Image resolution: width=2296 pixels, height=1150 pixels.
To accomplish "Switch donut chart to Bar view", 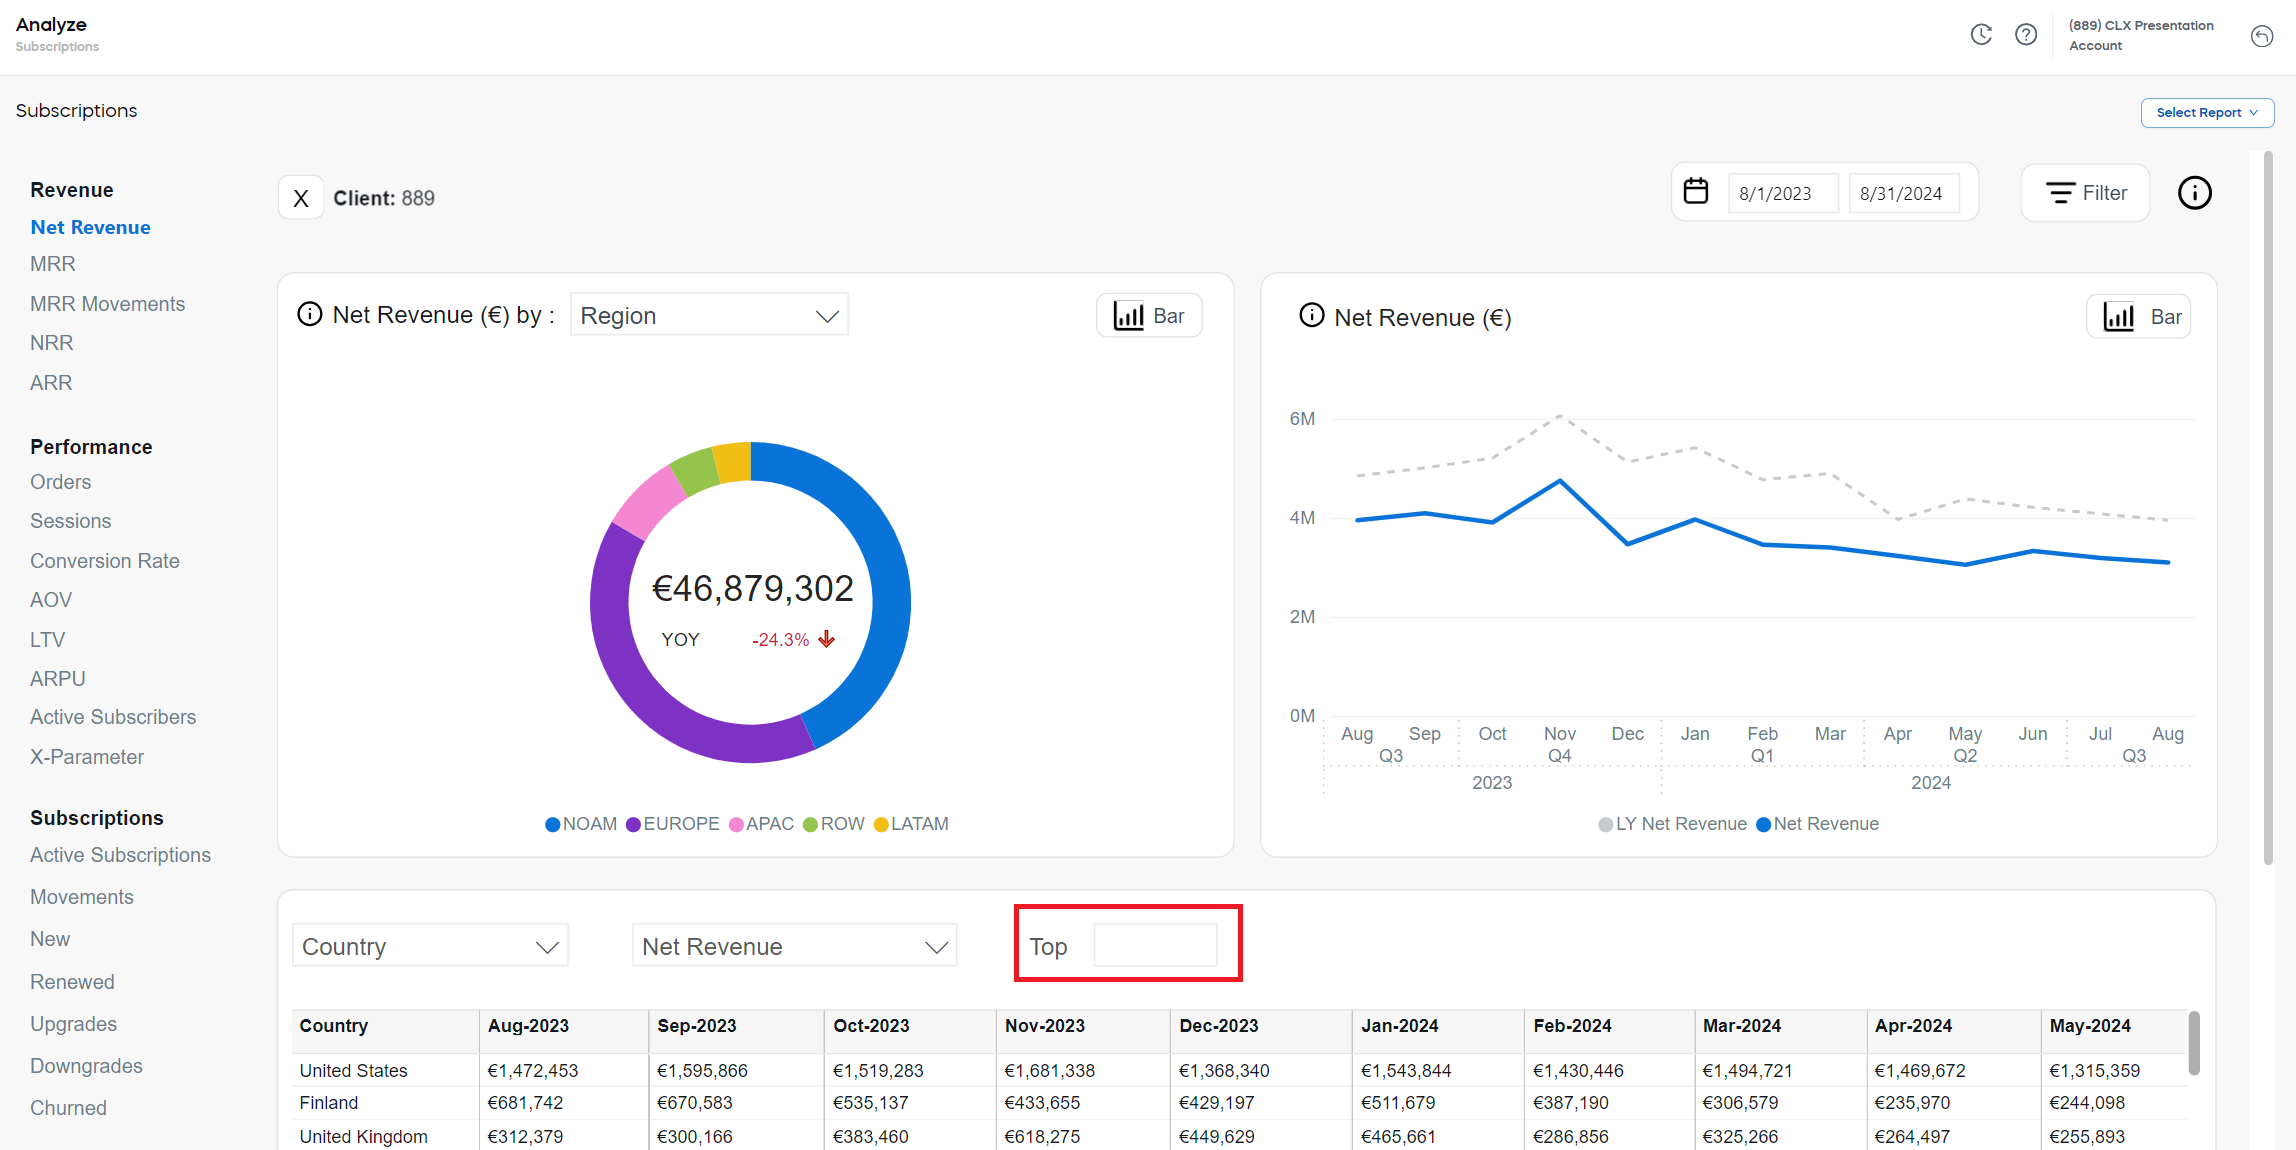I will click(1149, 316).
